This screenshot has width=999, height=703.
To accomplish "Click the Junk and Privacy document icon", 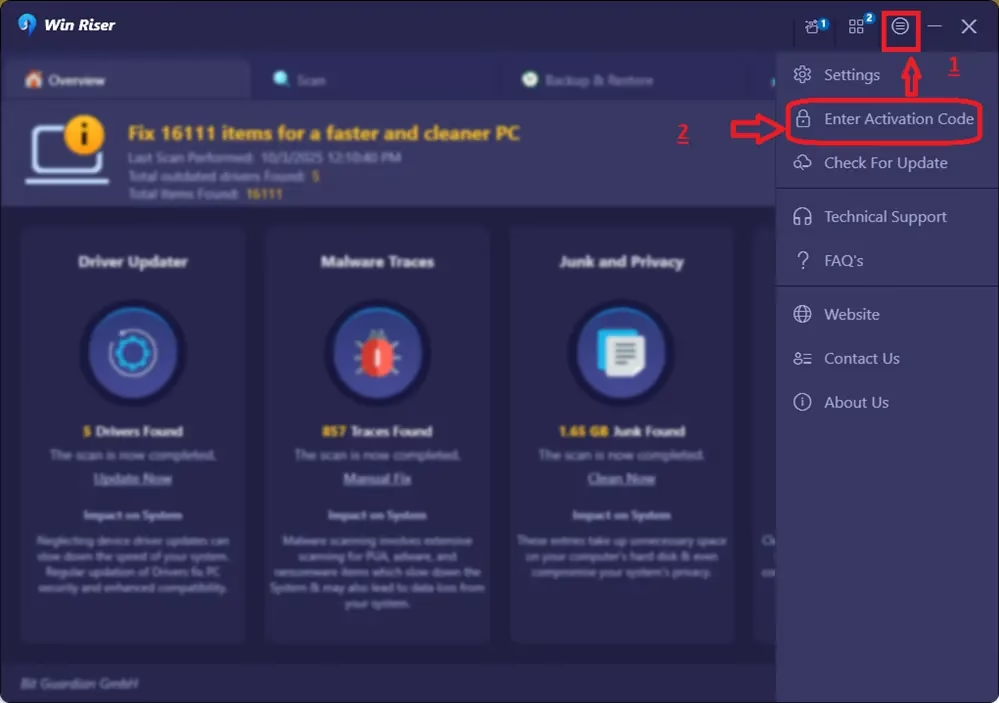I will click(621, 352).
